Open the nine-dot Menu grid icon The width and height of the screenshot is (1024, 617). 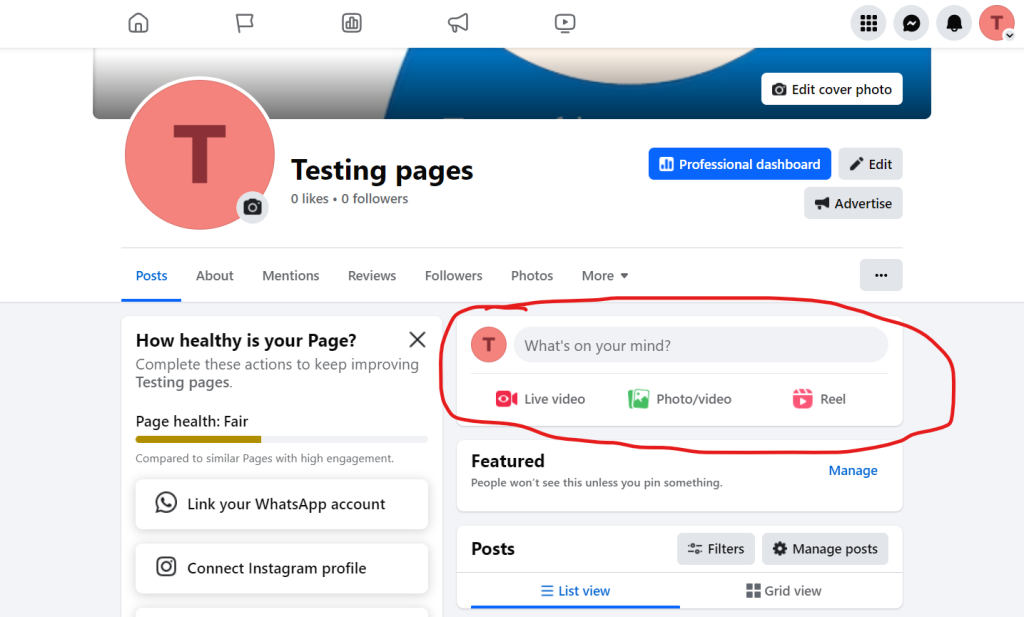(868, 24)
